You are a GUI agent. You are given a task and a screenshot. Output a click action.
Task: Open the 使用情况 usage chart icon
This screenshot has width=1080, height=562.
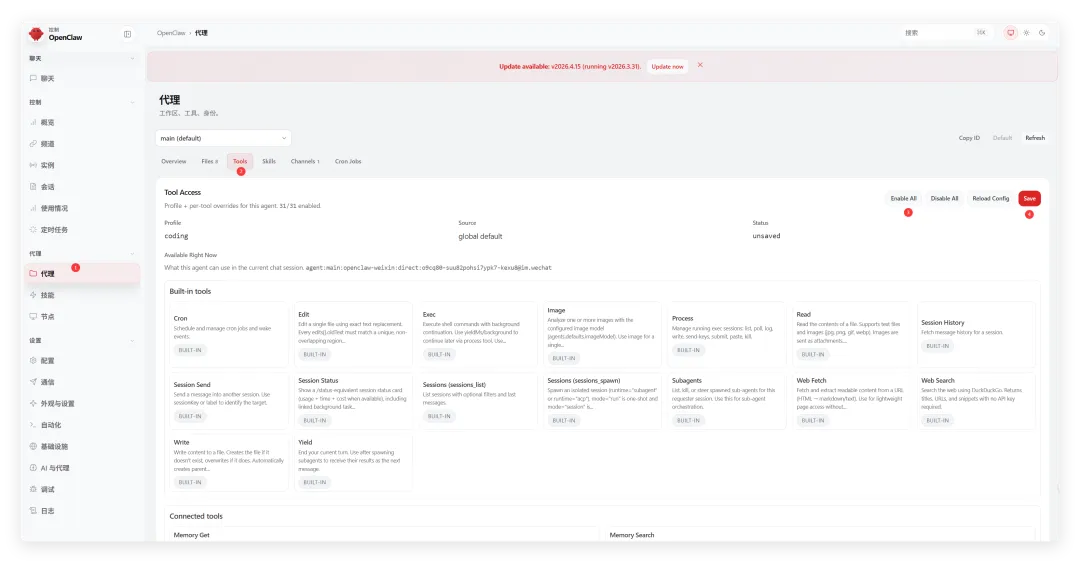pos(33,207)
